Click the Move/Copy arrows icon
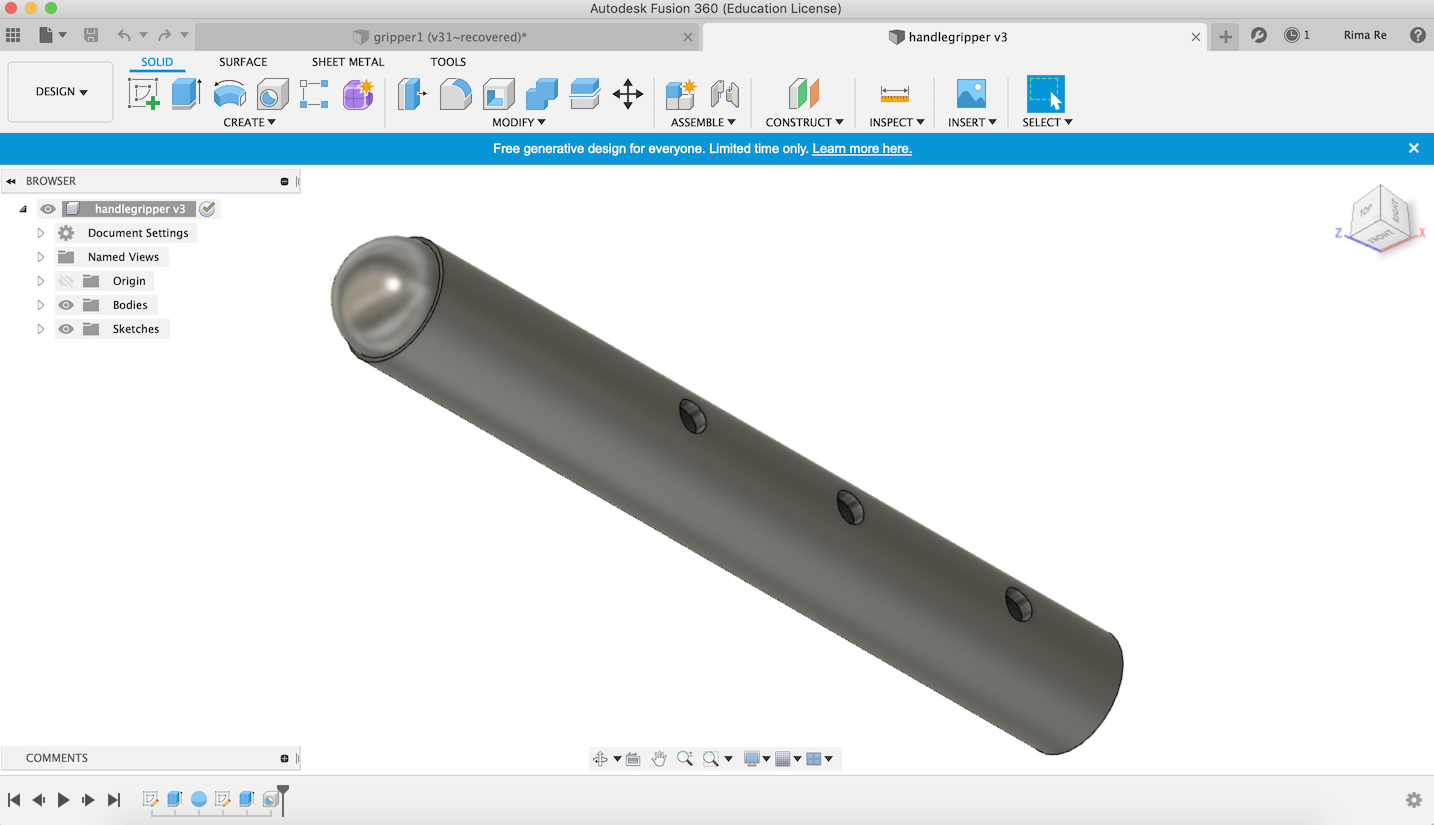Screen dimensions: 1434x825 (x=627, y=94)
